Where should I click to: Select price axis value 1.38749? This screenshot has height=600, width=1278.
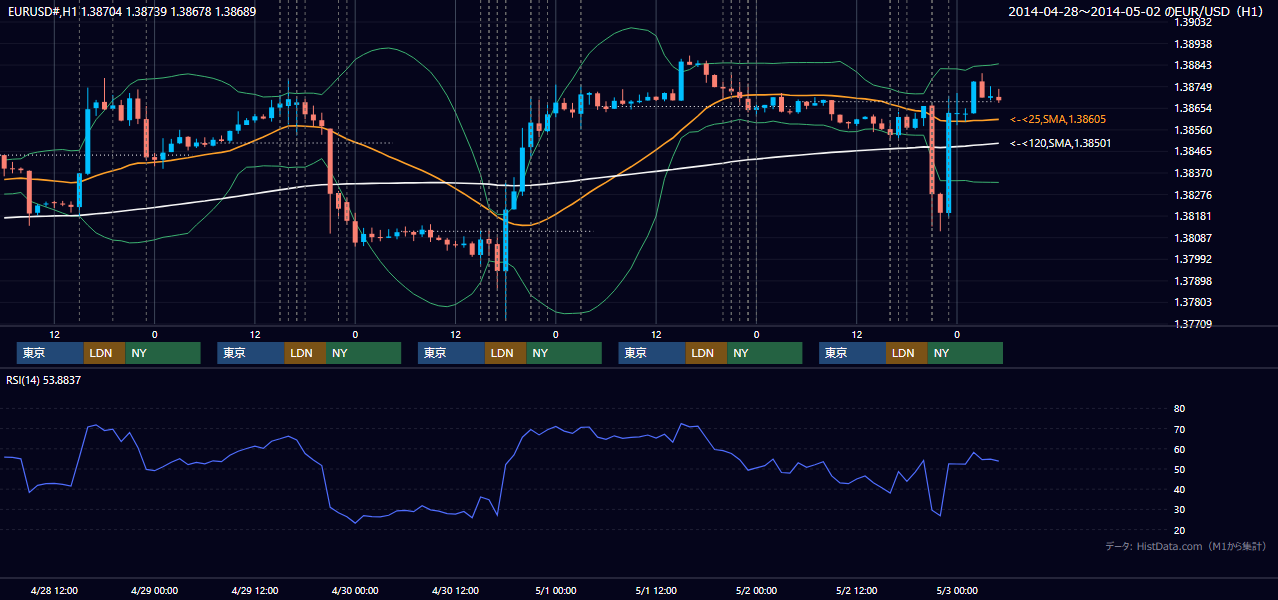click(x=1192, y=87)
